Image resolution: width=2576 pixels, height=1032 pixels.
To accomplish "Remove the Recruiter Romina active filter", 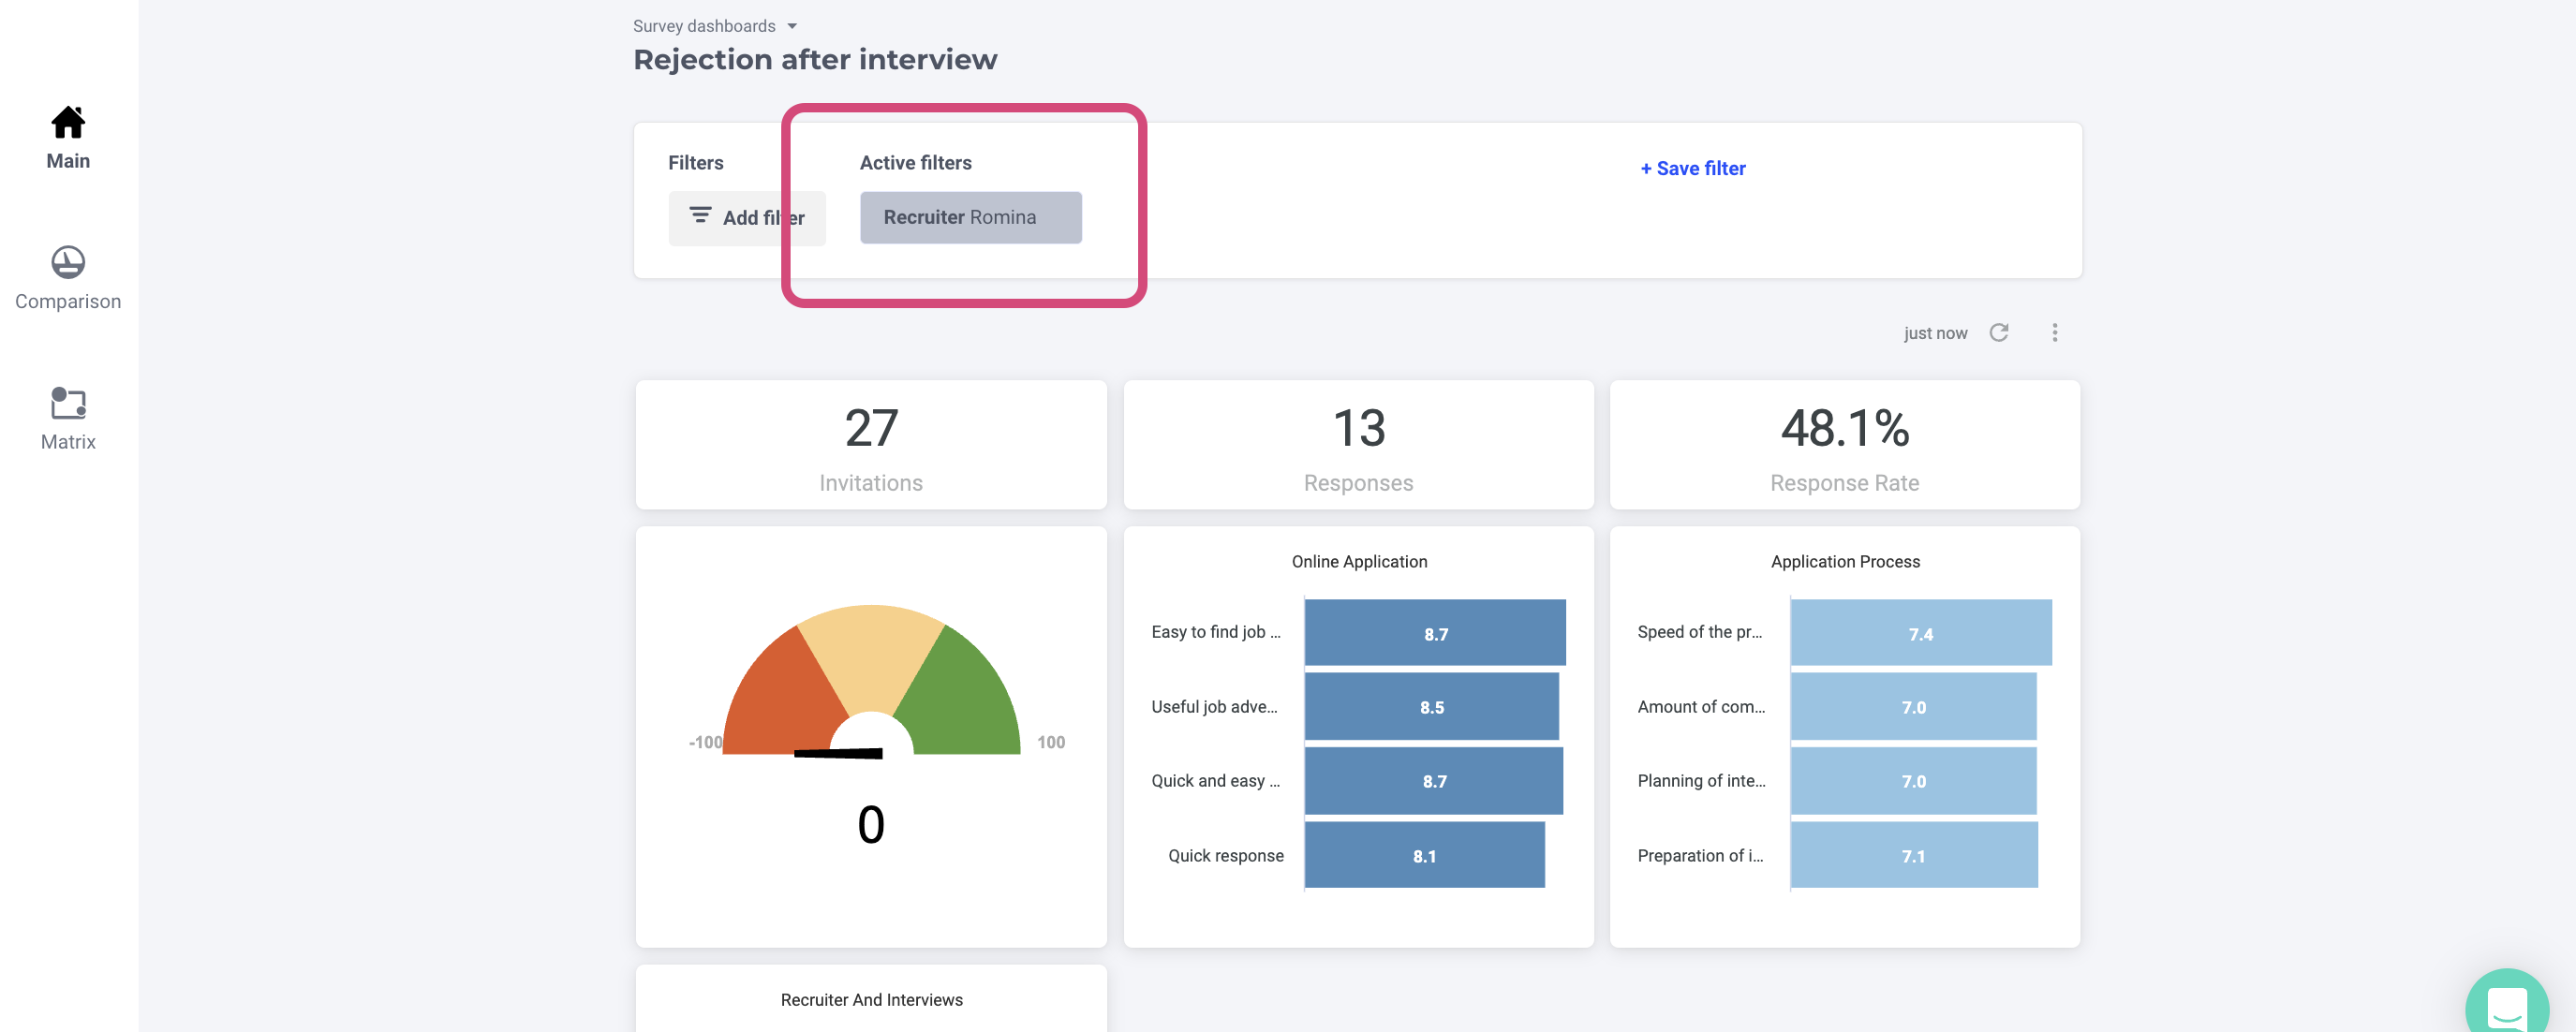I will [x=970, y=218].
